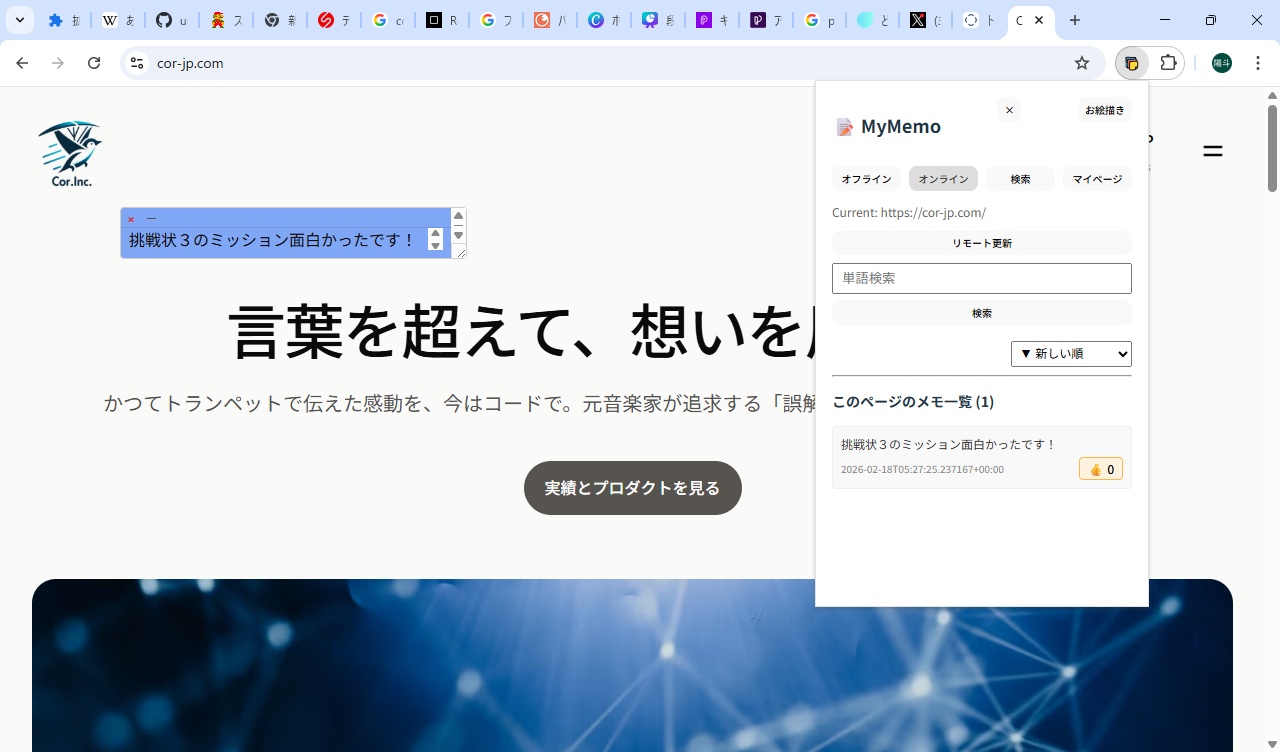This screenshot has height=752, width=1280.
Task: Open the 新しい順 sort dropdown
Action: pyautogui.click(x=1071, y=353)
